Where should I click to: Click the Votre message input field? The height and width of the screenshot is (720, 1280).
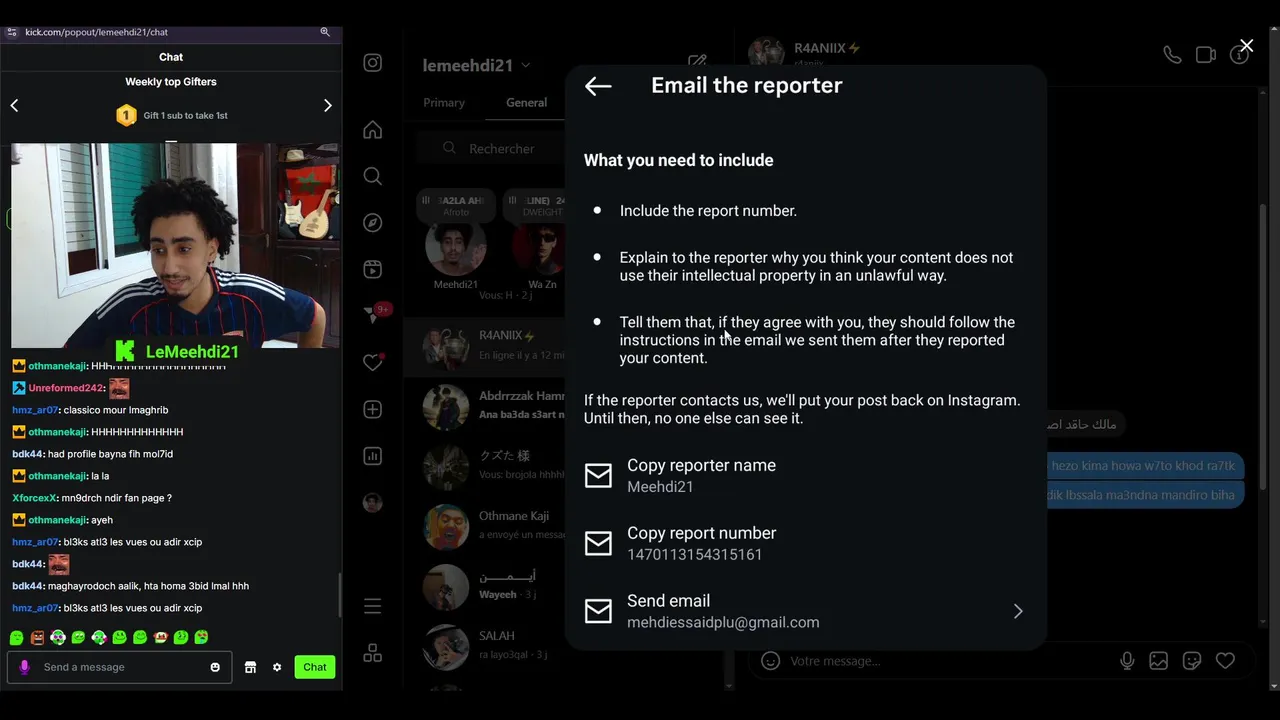click(x=950, y=660)
